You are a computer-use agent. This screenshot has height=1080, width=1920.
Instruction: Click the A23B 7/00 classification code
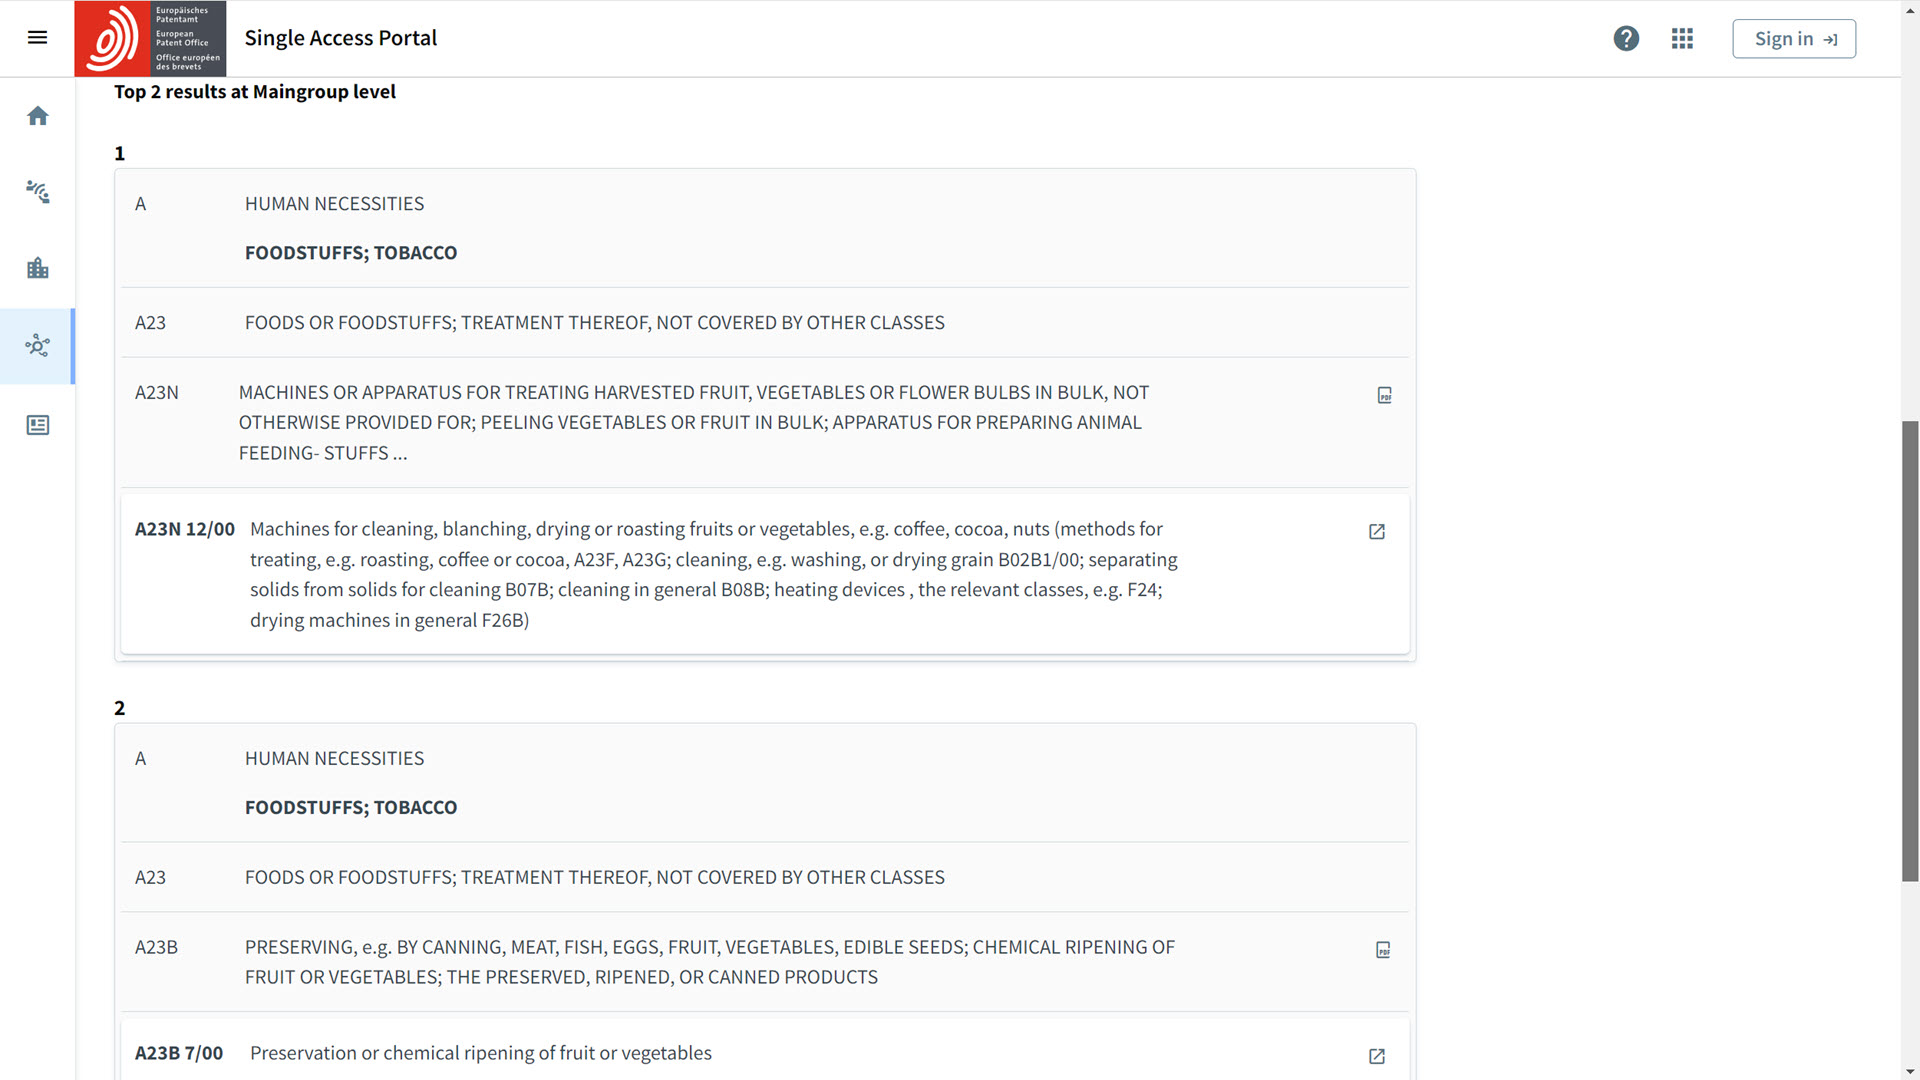[179, 1053]
